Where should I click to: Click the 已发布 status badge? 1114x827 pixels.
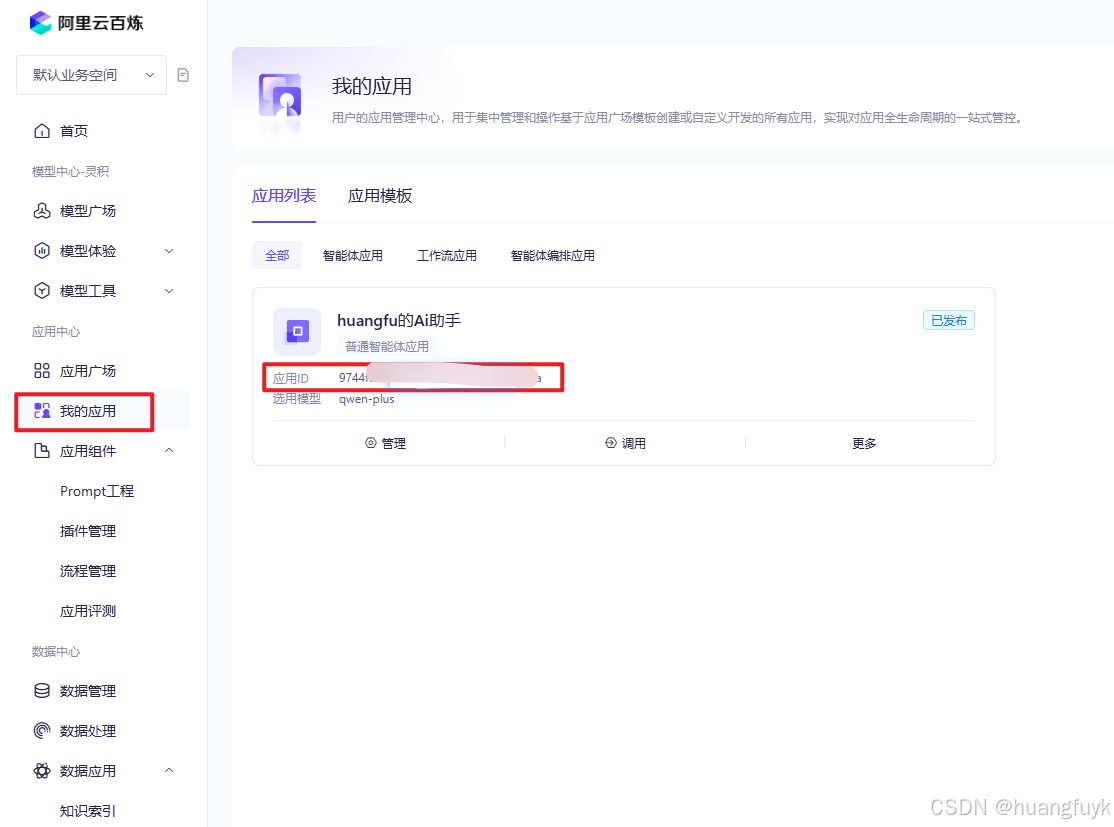point(948,320)
